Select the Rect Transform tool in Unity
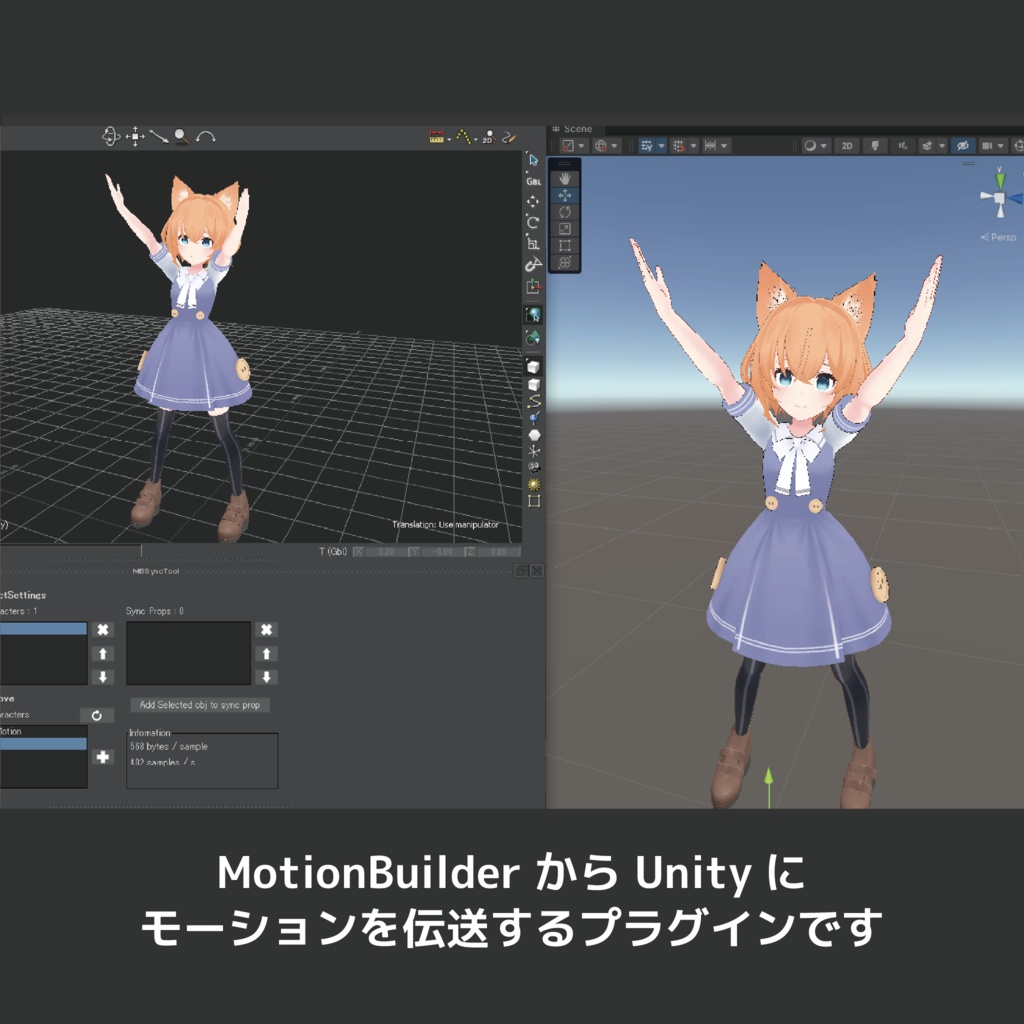The width and height of the screenshot is (1024, 1024). pyautogui.click(x=564, y=245)
